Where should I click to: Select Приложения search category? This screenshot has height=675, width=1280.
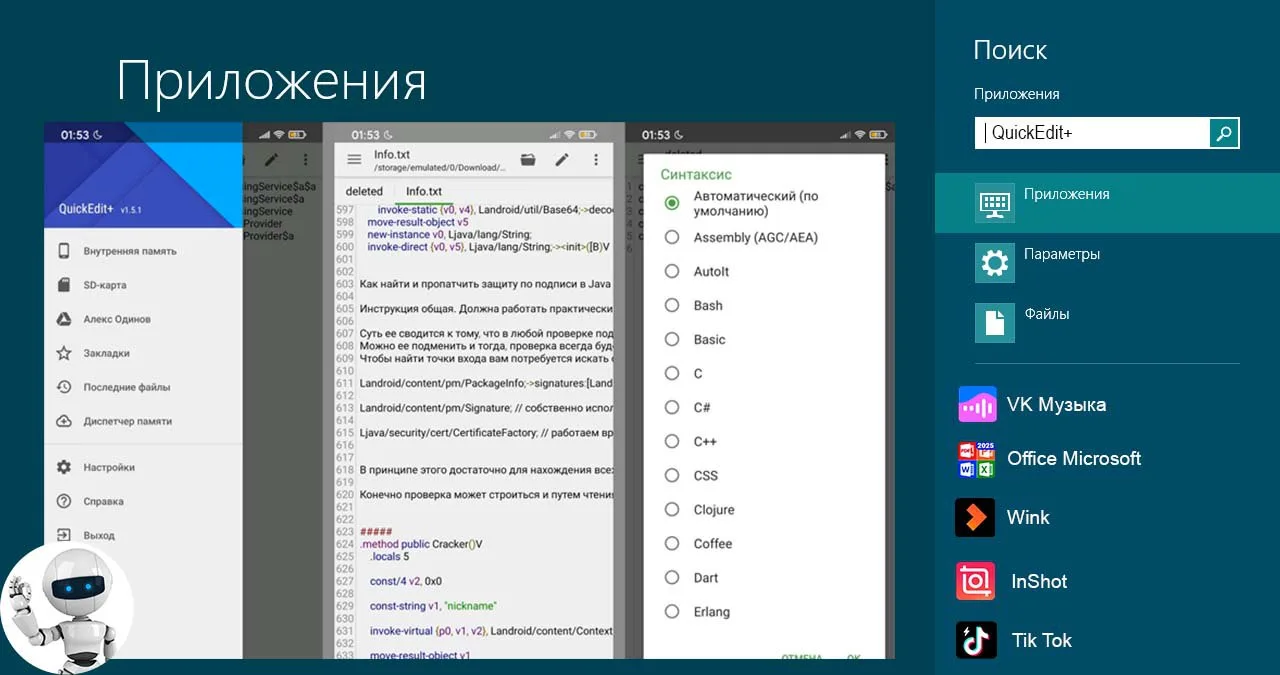tap(1107, 203)
